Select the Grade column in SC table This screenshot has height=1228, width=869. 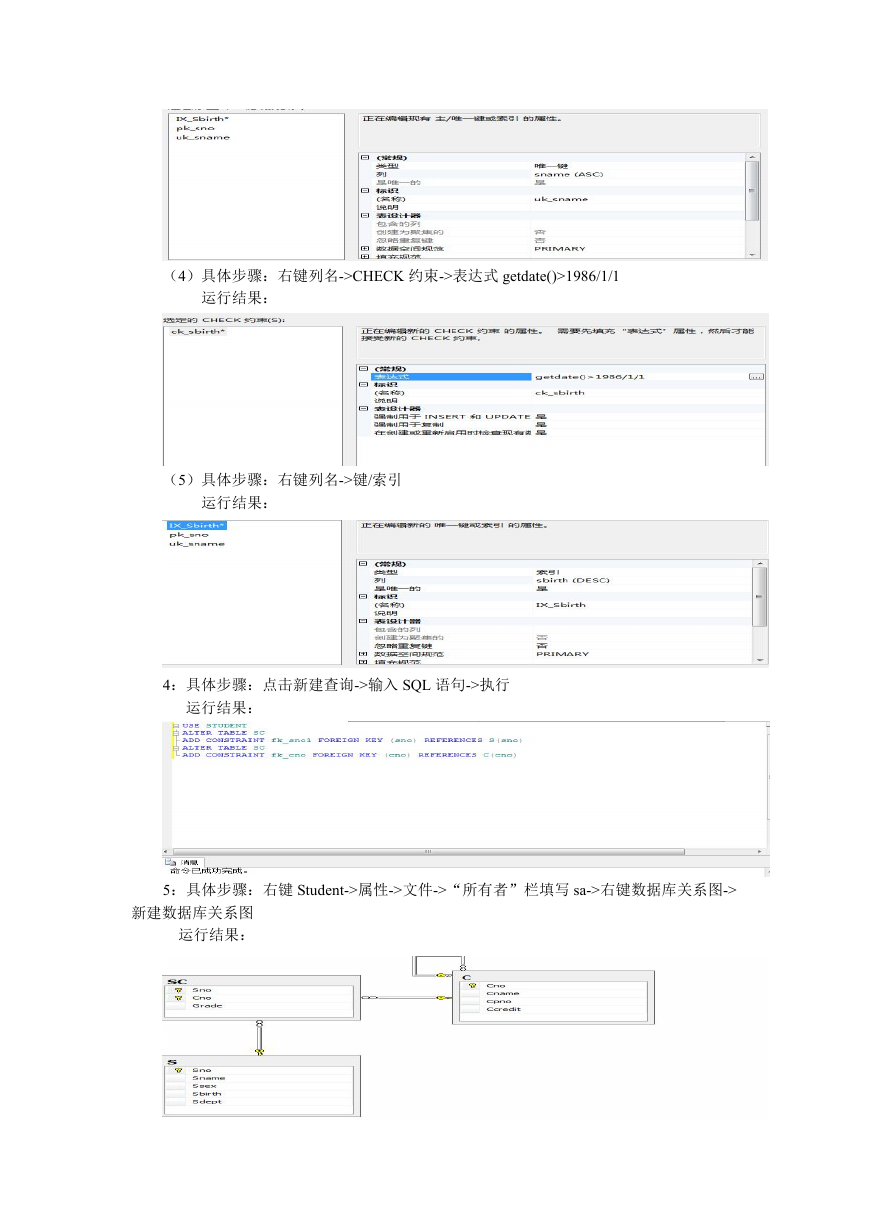208,1006
